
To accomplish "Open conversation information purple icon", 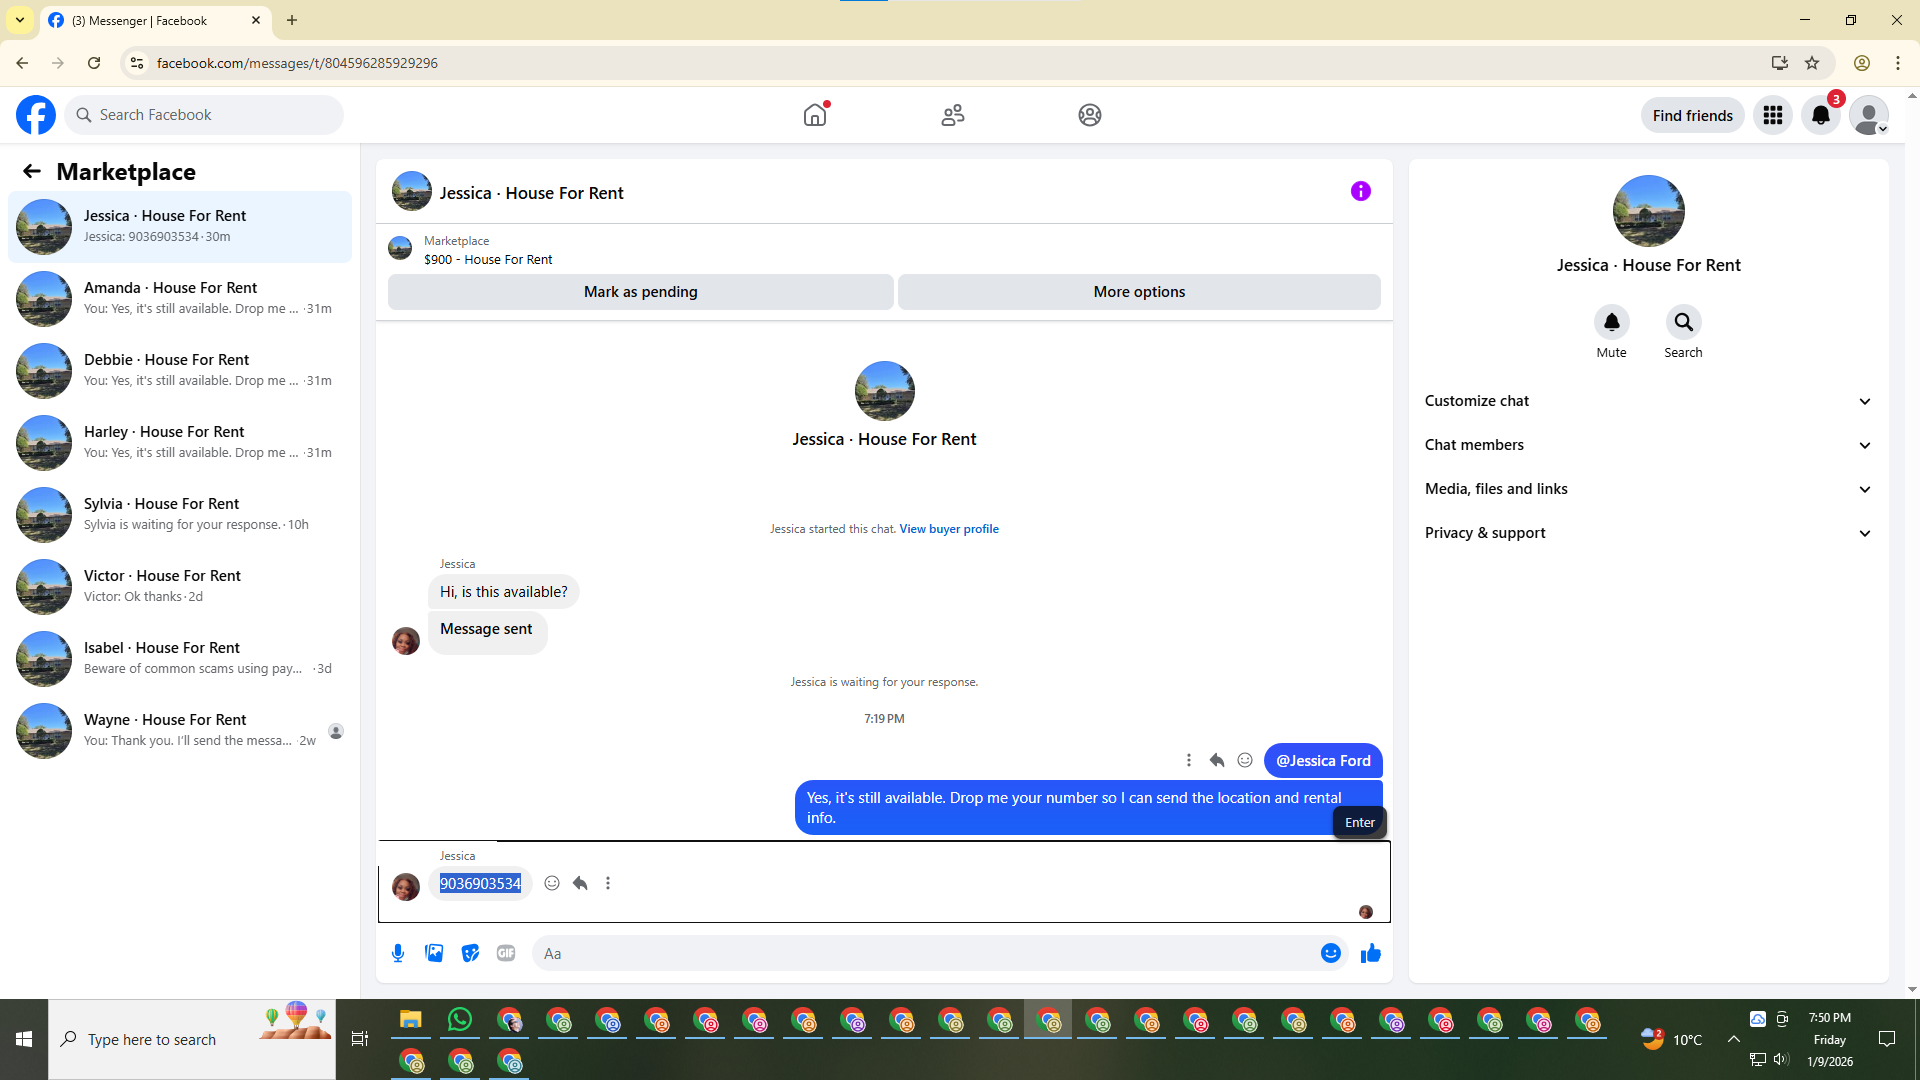I will (x=1360, y=191).
